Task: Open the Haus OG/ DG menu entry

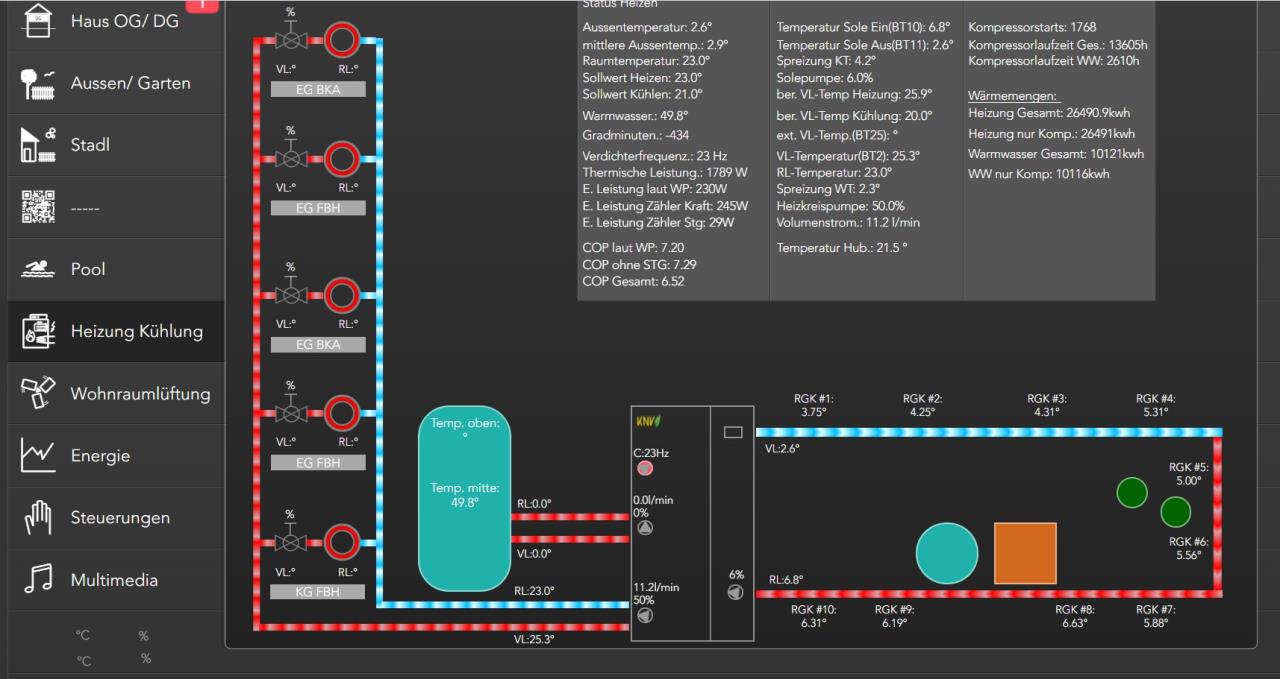Action: [124, 21]
